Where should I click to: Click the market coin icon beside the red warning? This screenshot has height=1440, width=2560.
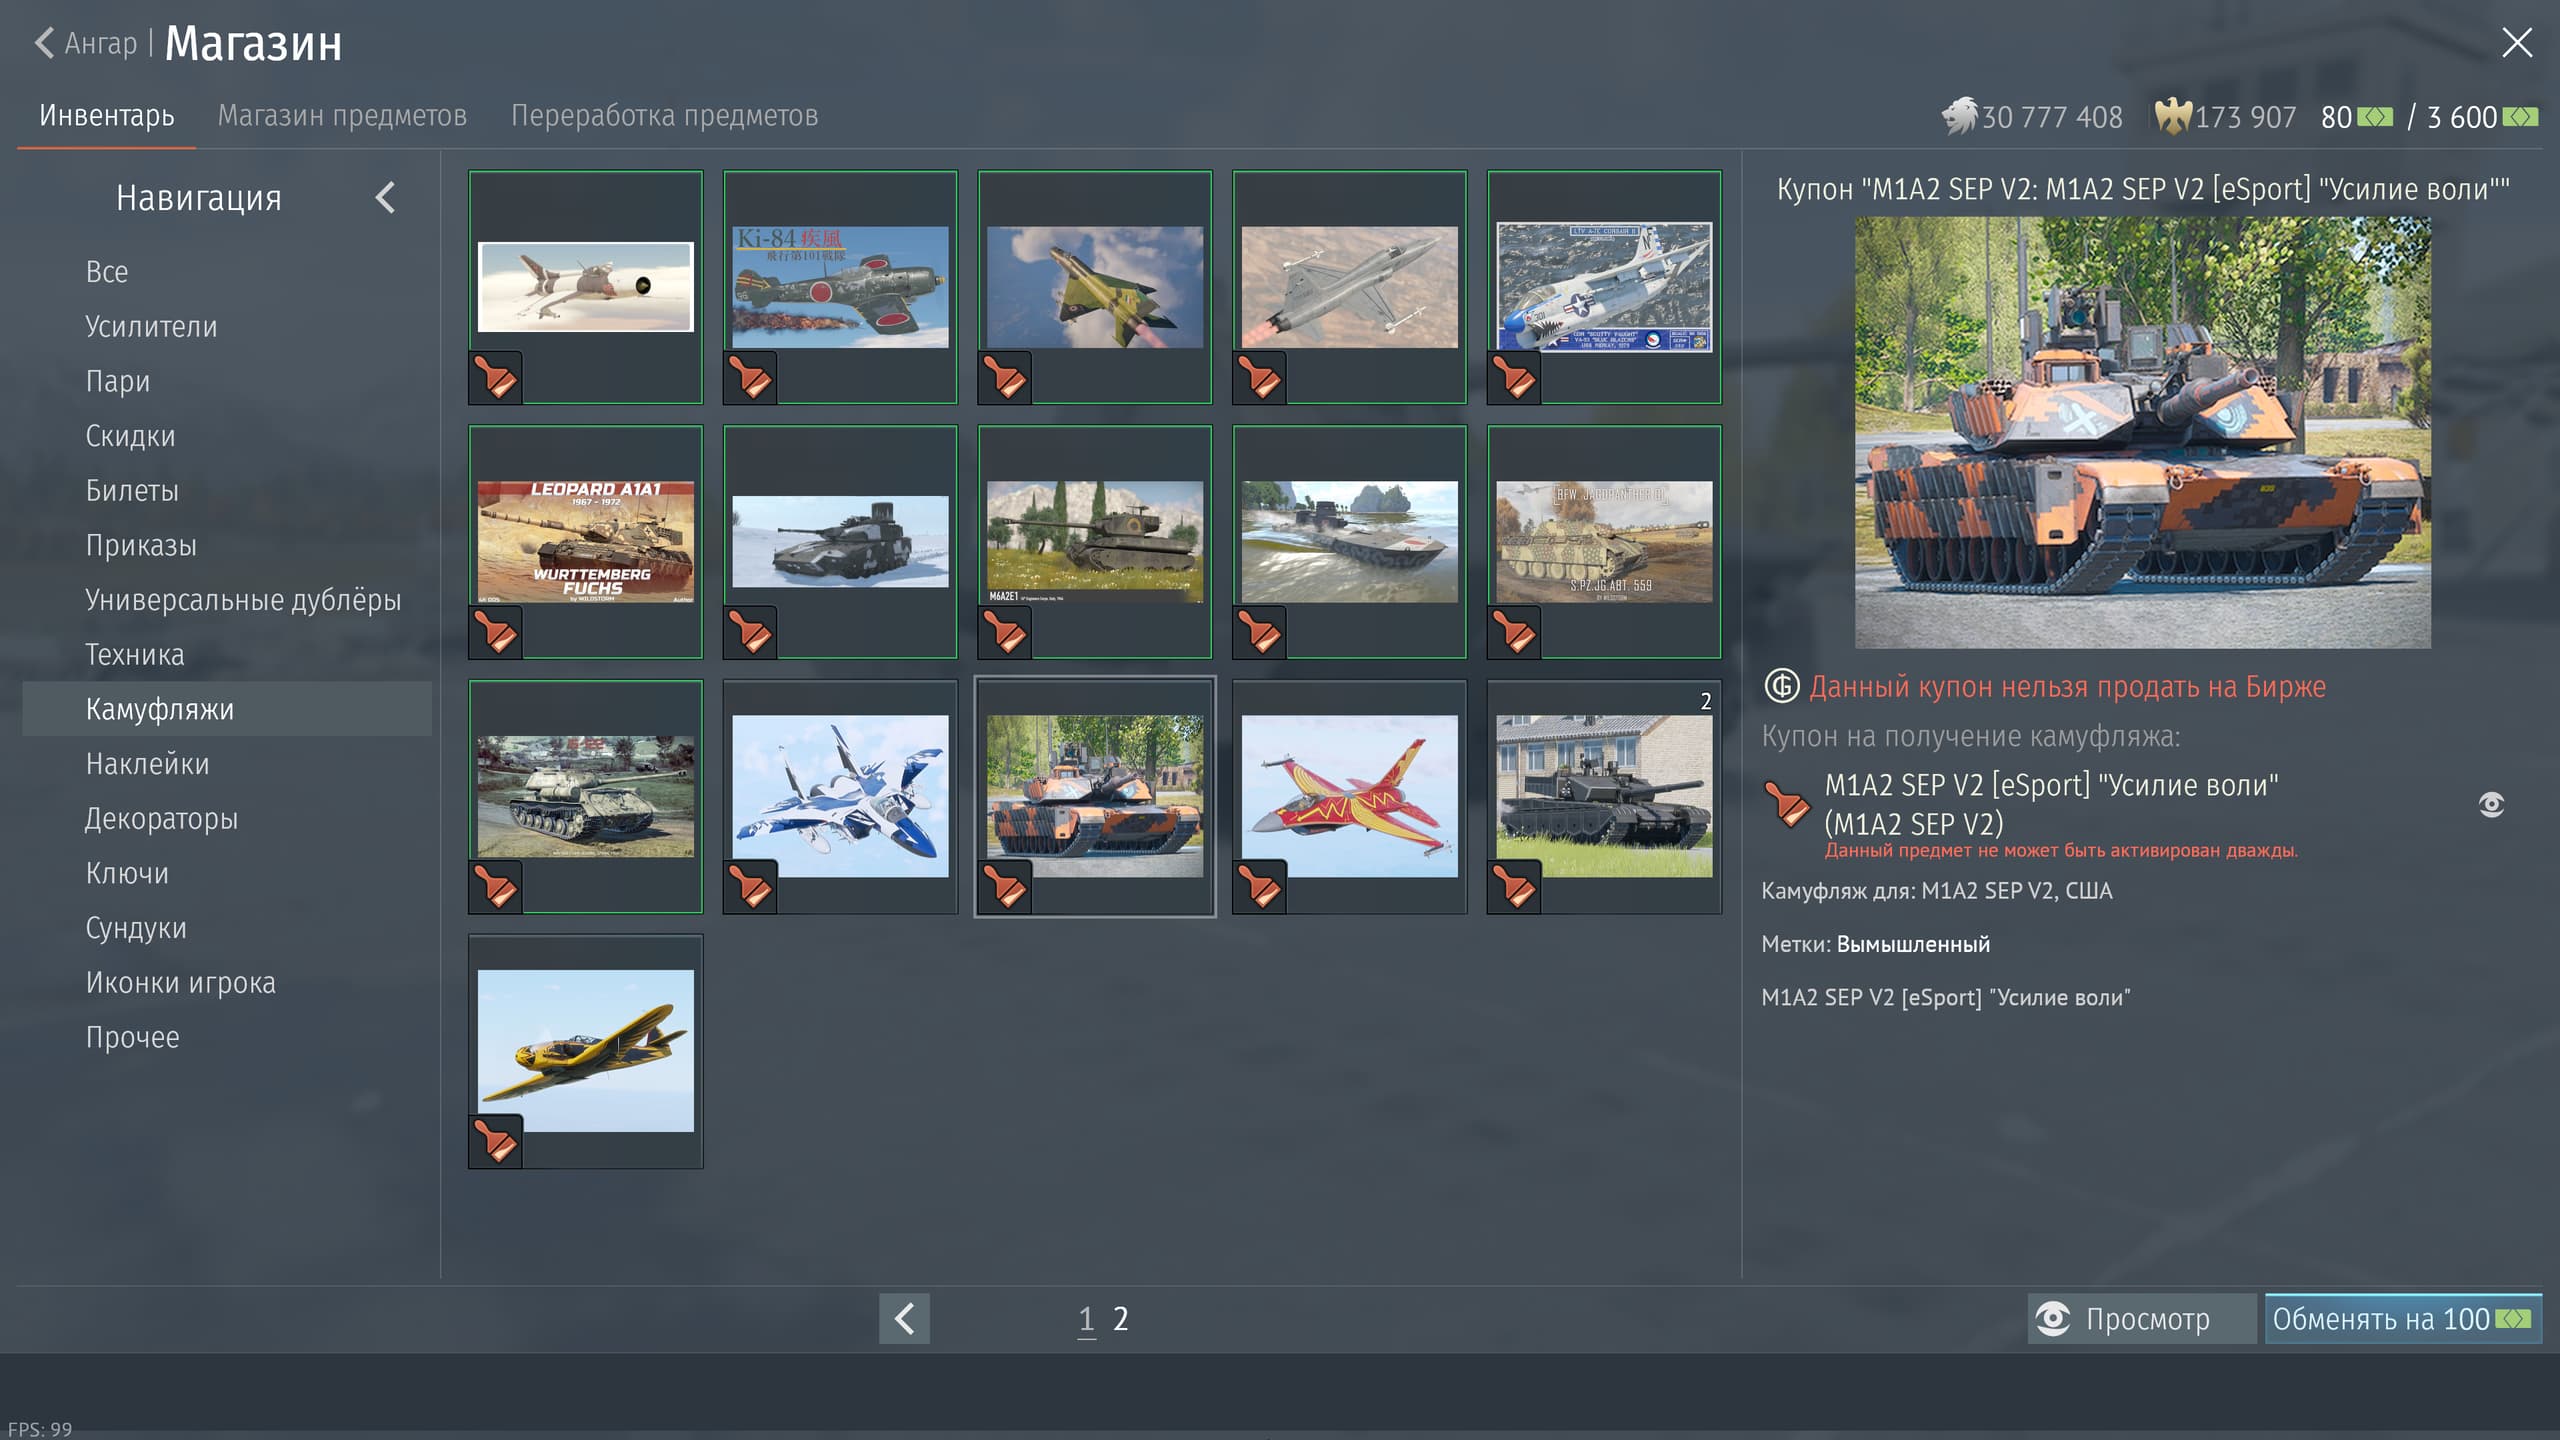(1781, 686)
